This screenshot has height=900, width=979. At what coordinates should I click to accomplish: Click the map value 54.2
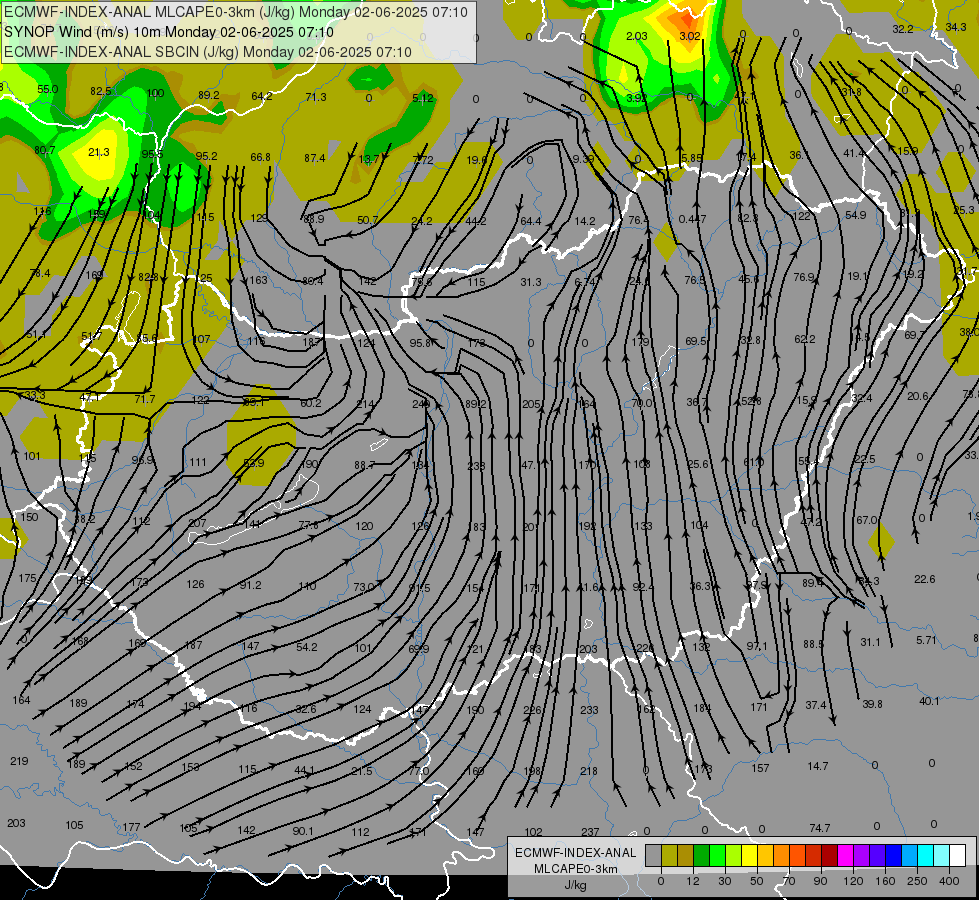(307, 647)
